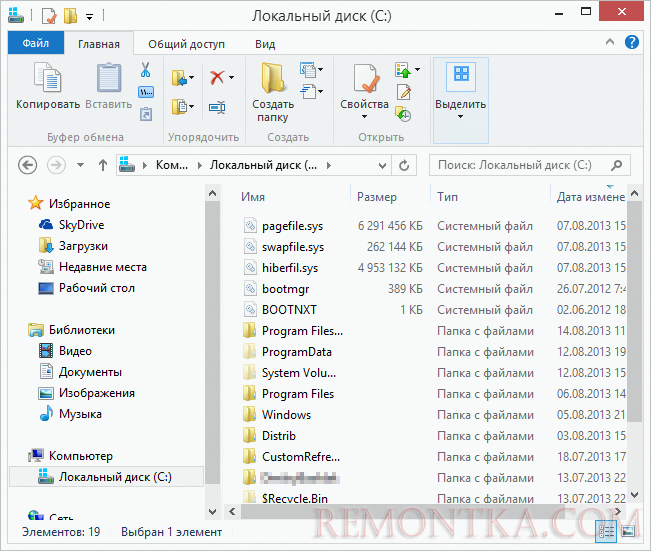Click the New item icon
This screenshot has width=651, height=551.
tap(308, 69)
